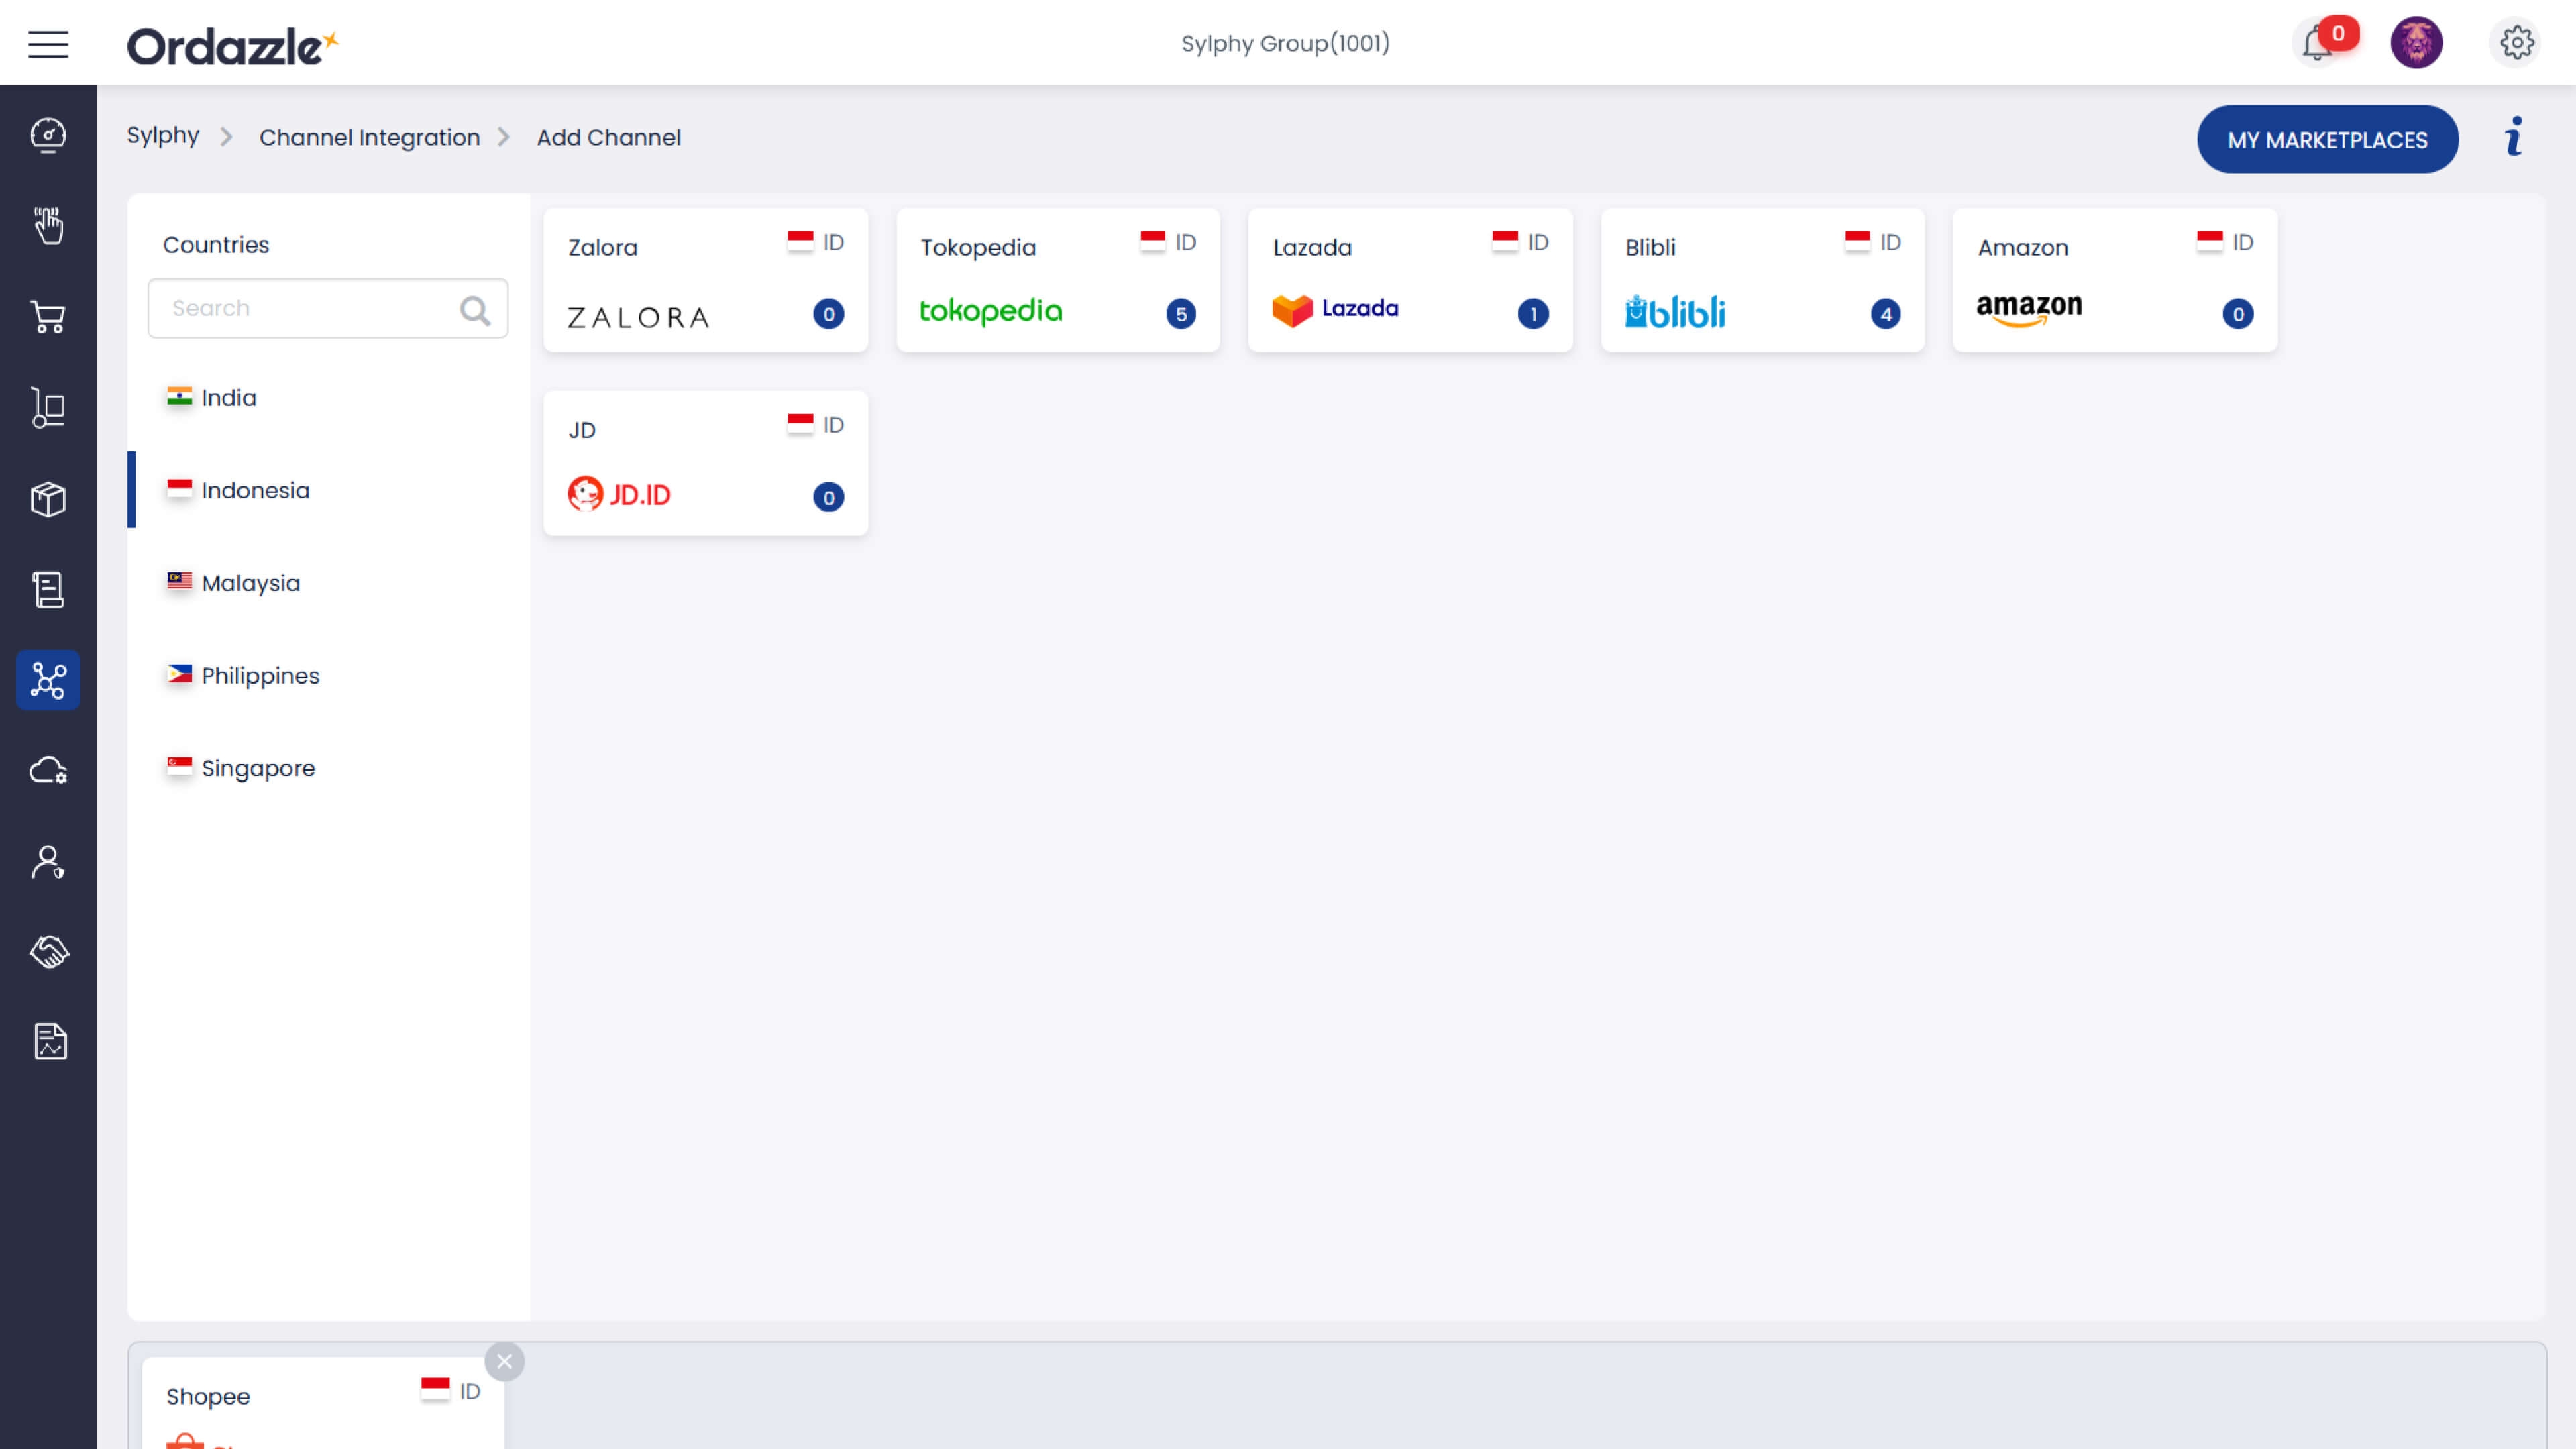Click the user security icon in sidebar
2576x1449 pixels.
coord(47,862)
